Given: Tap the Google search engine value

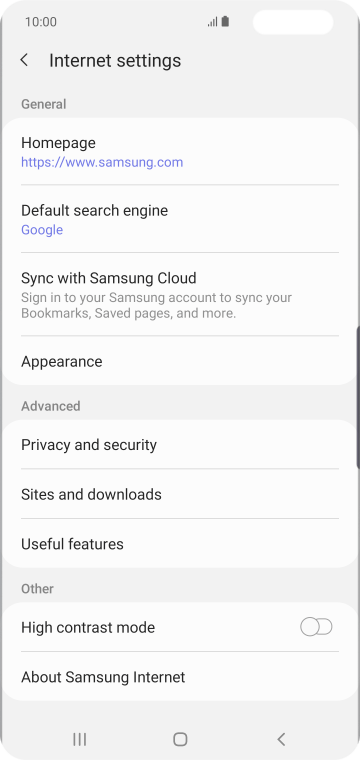Looking at the screenshot, I should pos(42,230).
